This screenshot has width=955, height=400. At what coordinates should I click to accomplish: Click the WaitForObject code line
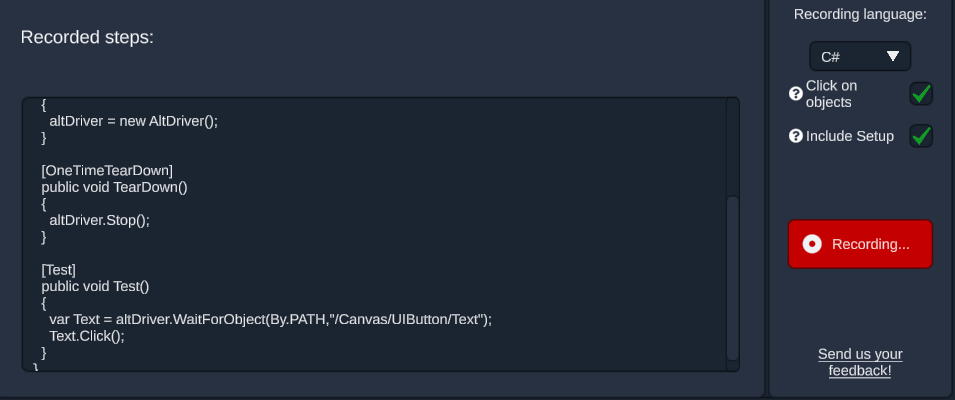270,320
